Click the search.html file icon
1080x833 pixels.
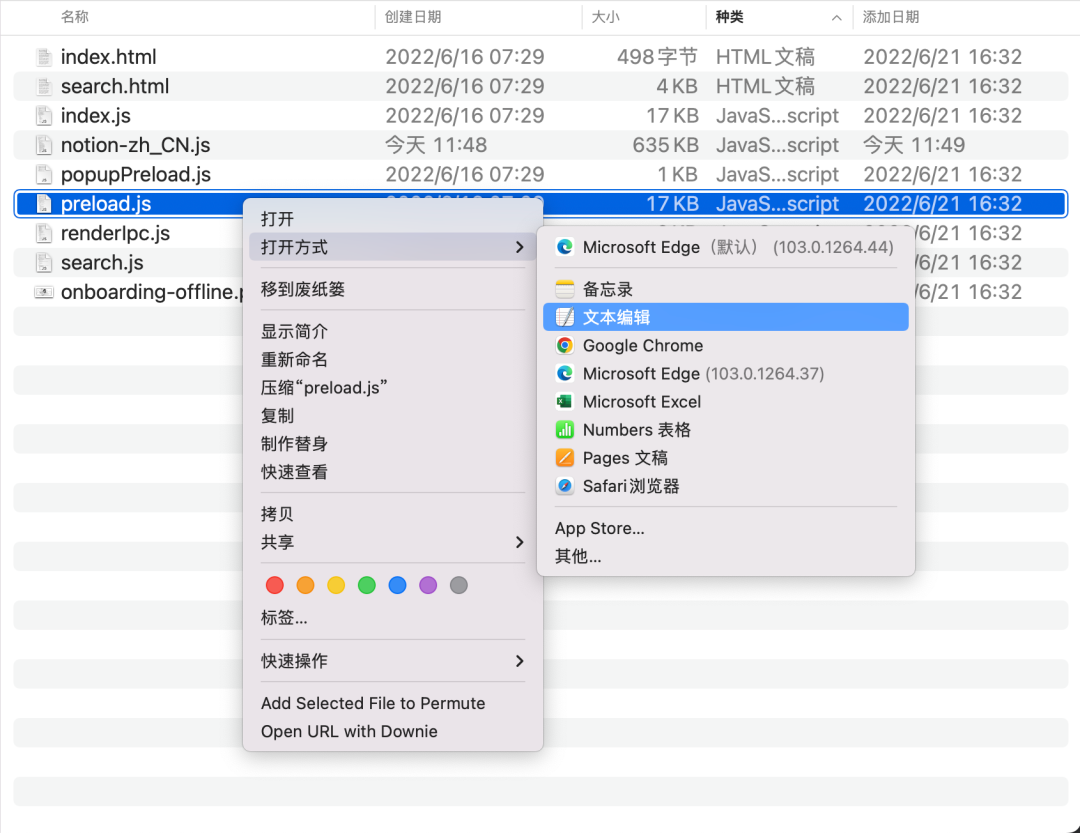(43, 86)
